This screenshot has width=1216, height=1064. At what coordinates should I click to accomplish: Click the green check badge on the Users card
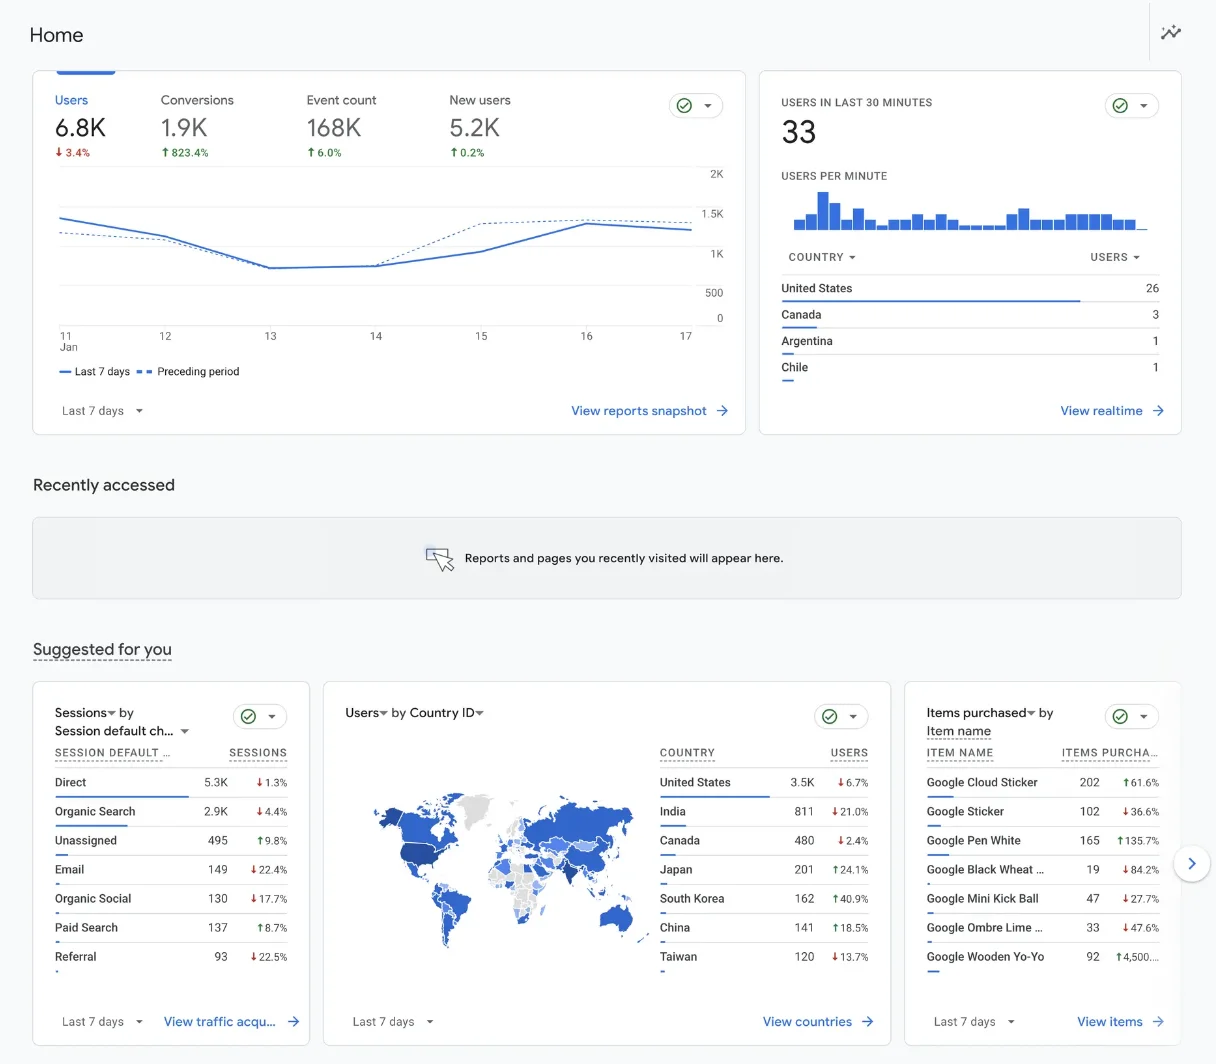tap(683, 105)
